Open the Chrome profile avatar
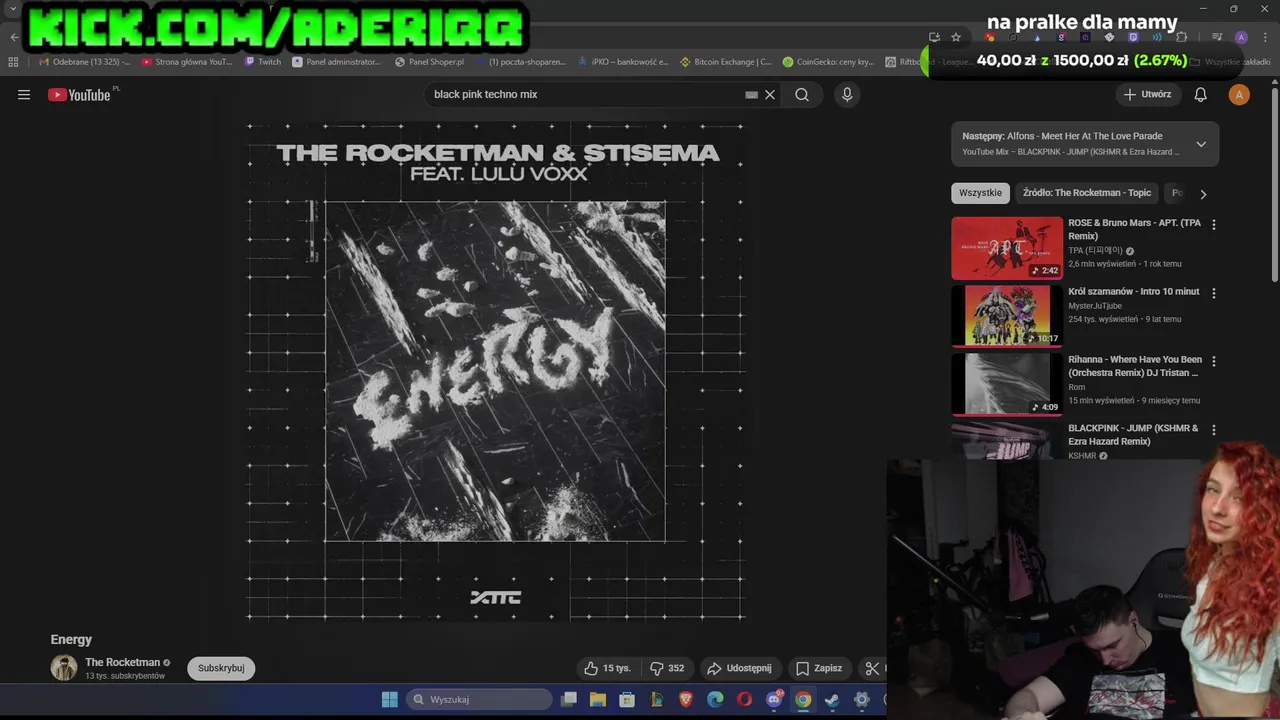This screenshot has width=1280, height=720. [1241, 37]
